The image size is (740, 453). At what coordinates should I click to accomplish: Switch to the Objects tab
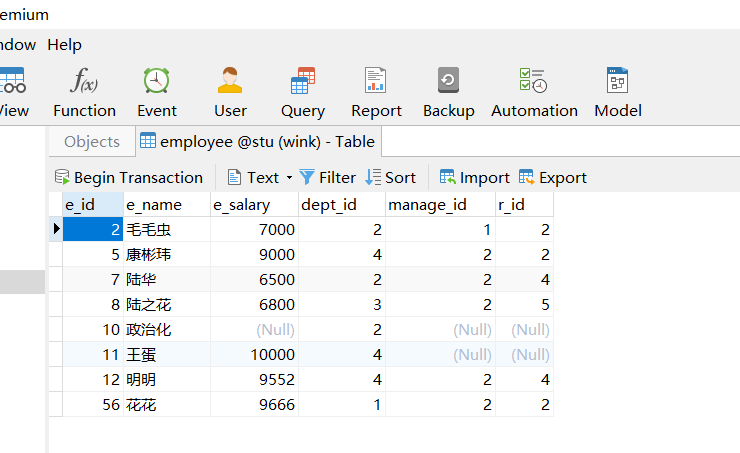pos(92,142)
